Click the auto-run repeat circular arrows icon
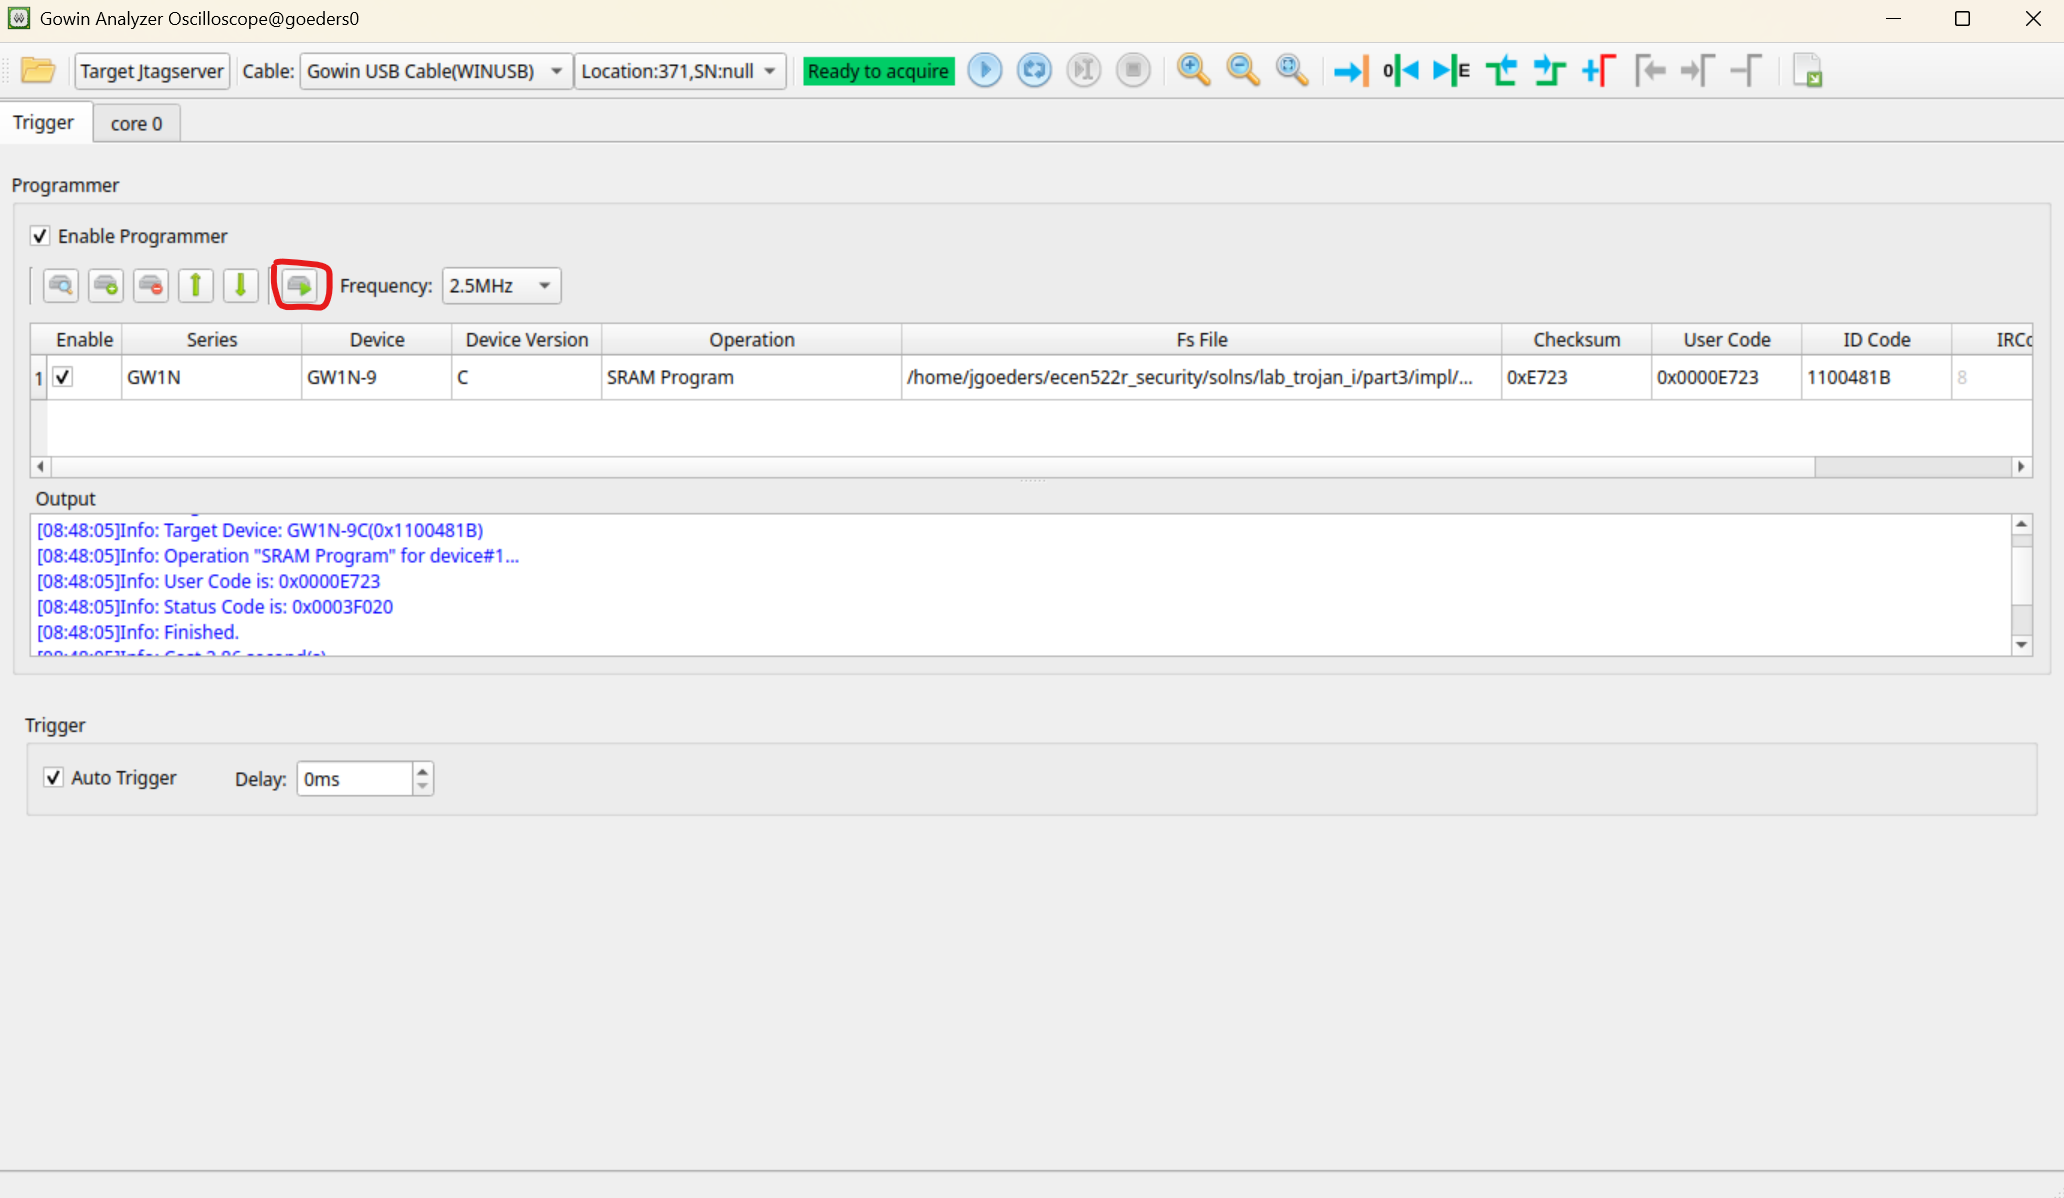Viewport: 2064px width, 1198px height. click(1034, 70)
